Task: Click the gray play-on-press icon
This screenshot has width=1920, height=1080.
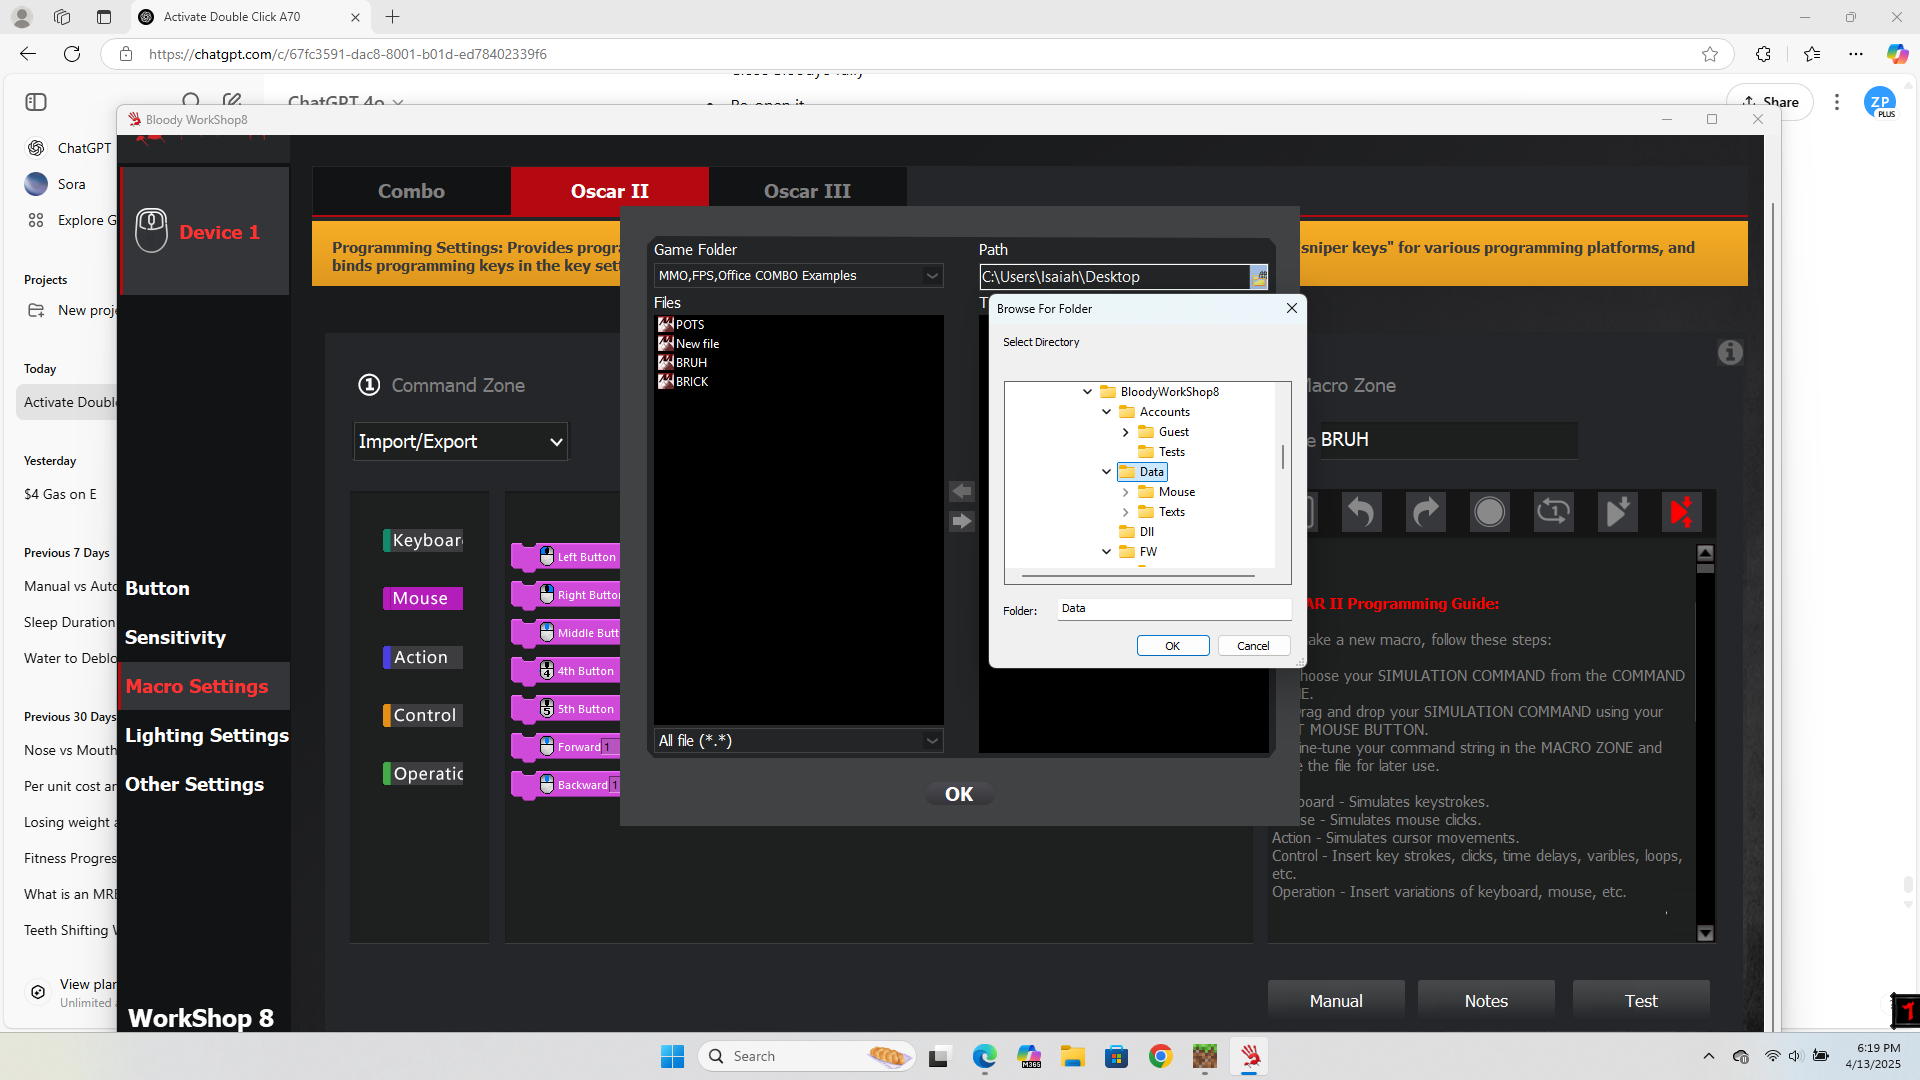Action: [1617, 512]
